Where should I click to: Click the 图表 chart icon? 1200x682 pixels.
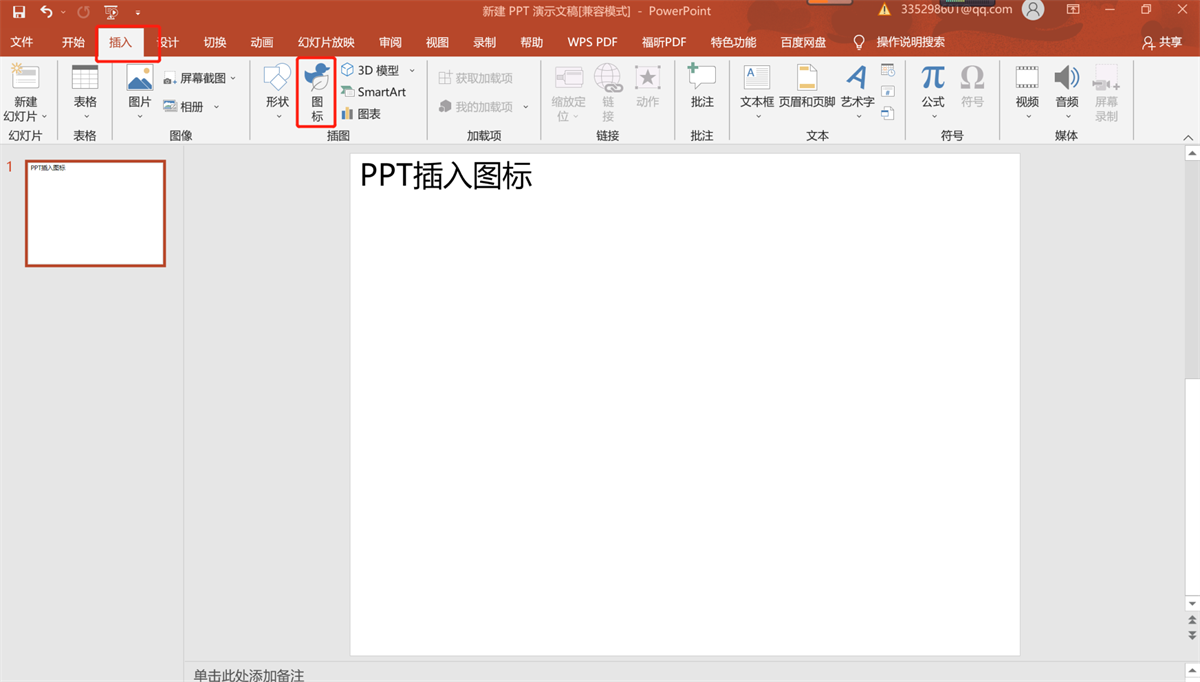(x=347, y=114)
